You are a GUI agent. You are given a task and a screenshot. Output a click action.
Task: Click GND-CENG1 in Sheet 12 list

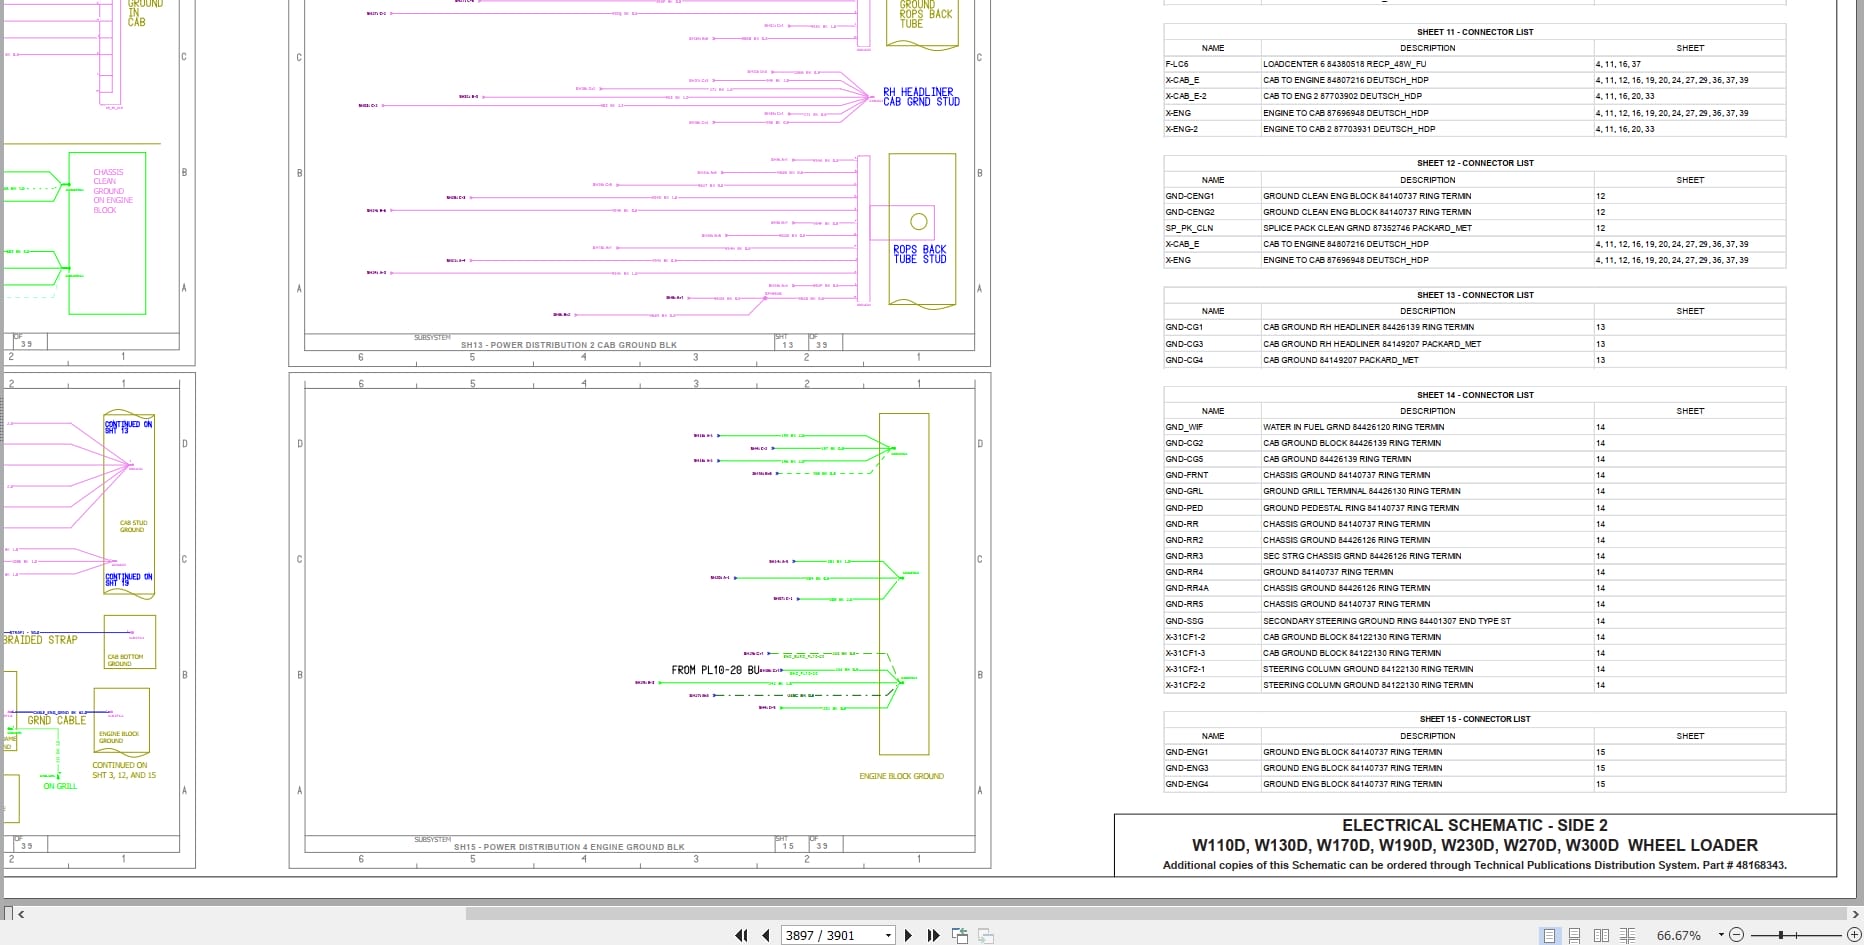(x=1189, y=196)
